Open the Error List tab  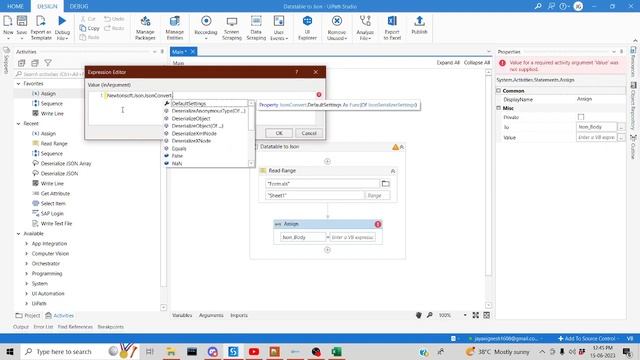pyautogui.click(x=43, y=327)
